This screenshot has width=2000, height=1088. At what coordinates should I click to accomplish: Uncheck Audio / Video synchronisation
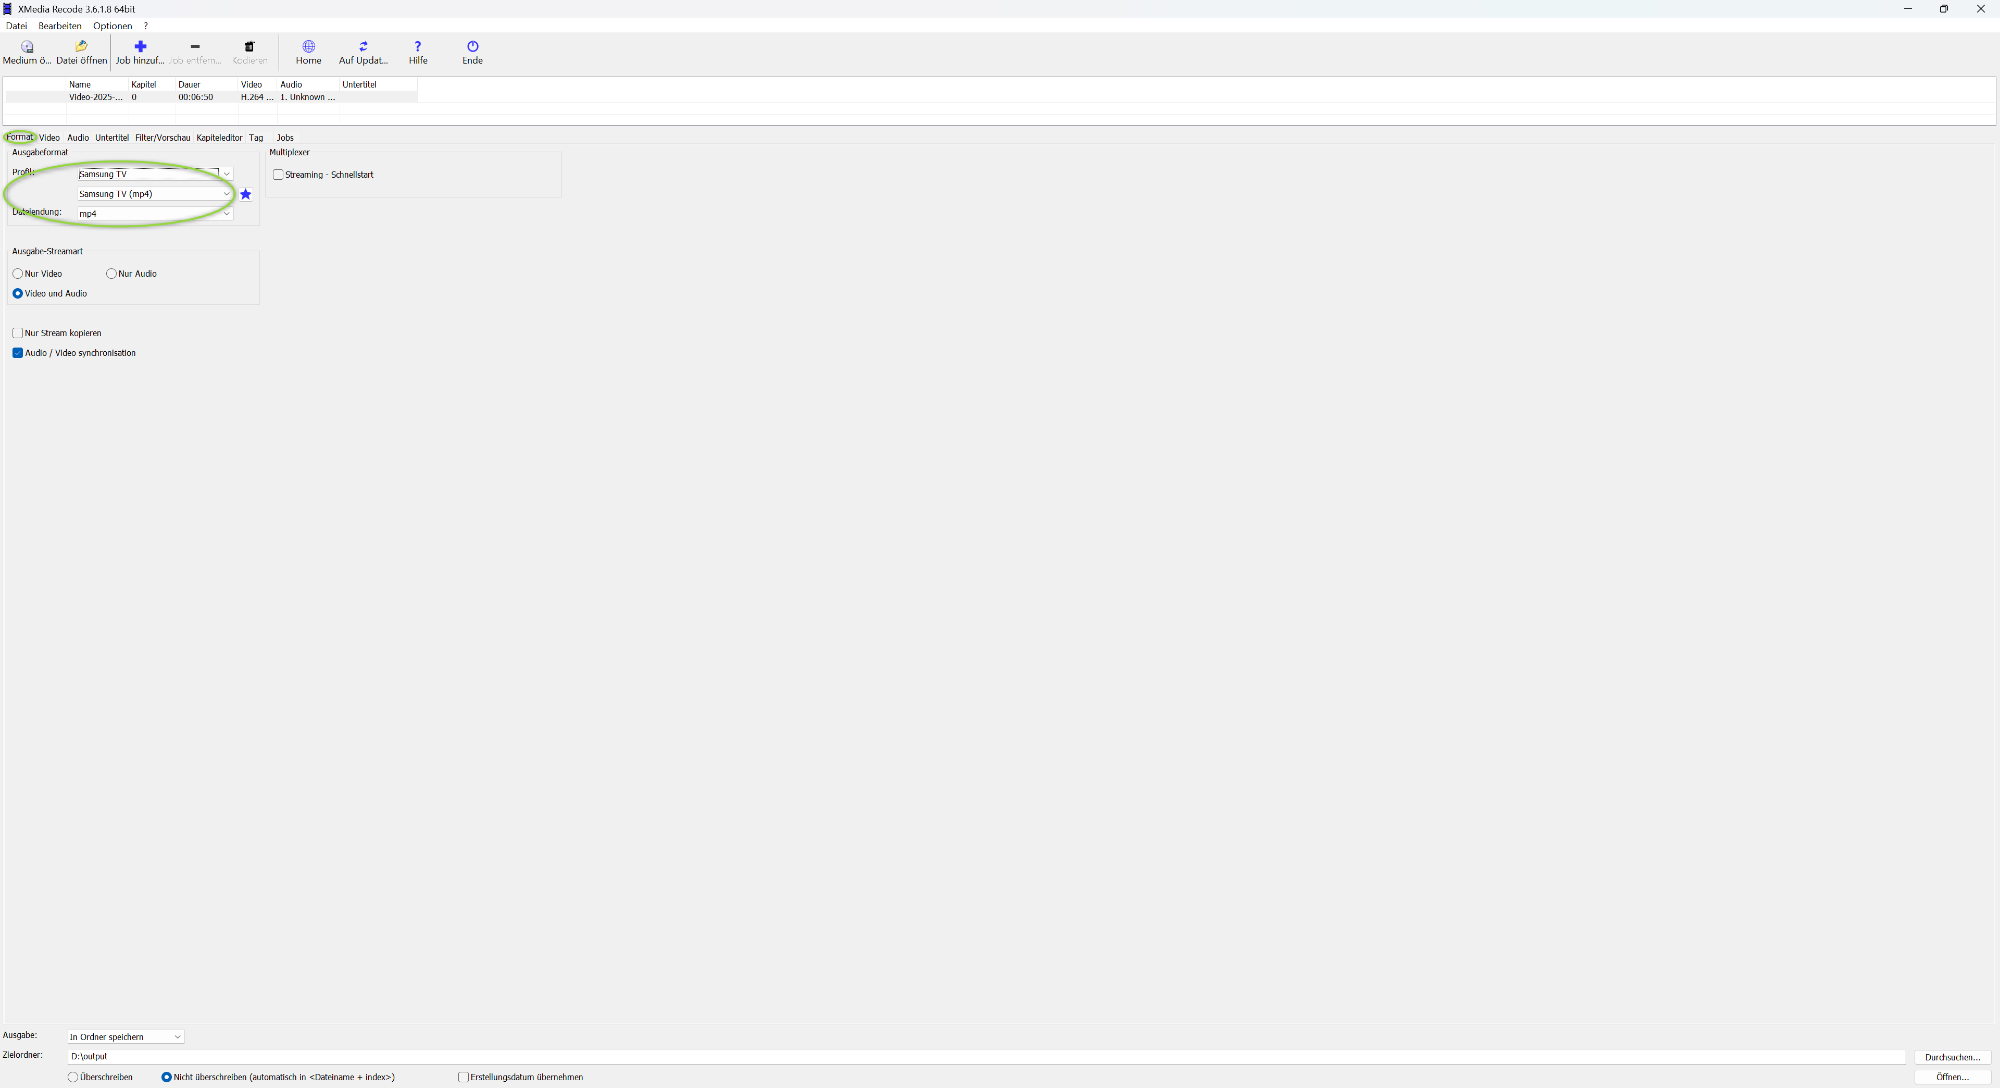click(18, 353)
